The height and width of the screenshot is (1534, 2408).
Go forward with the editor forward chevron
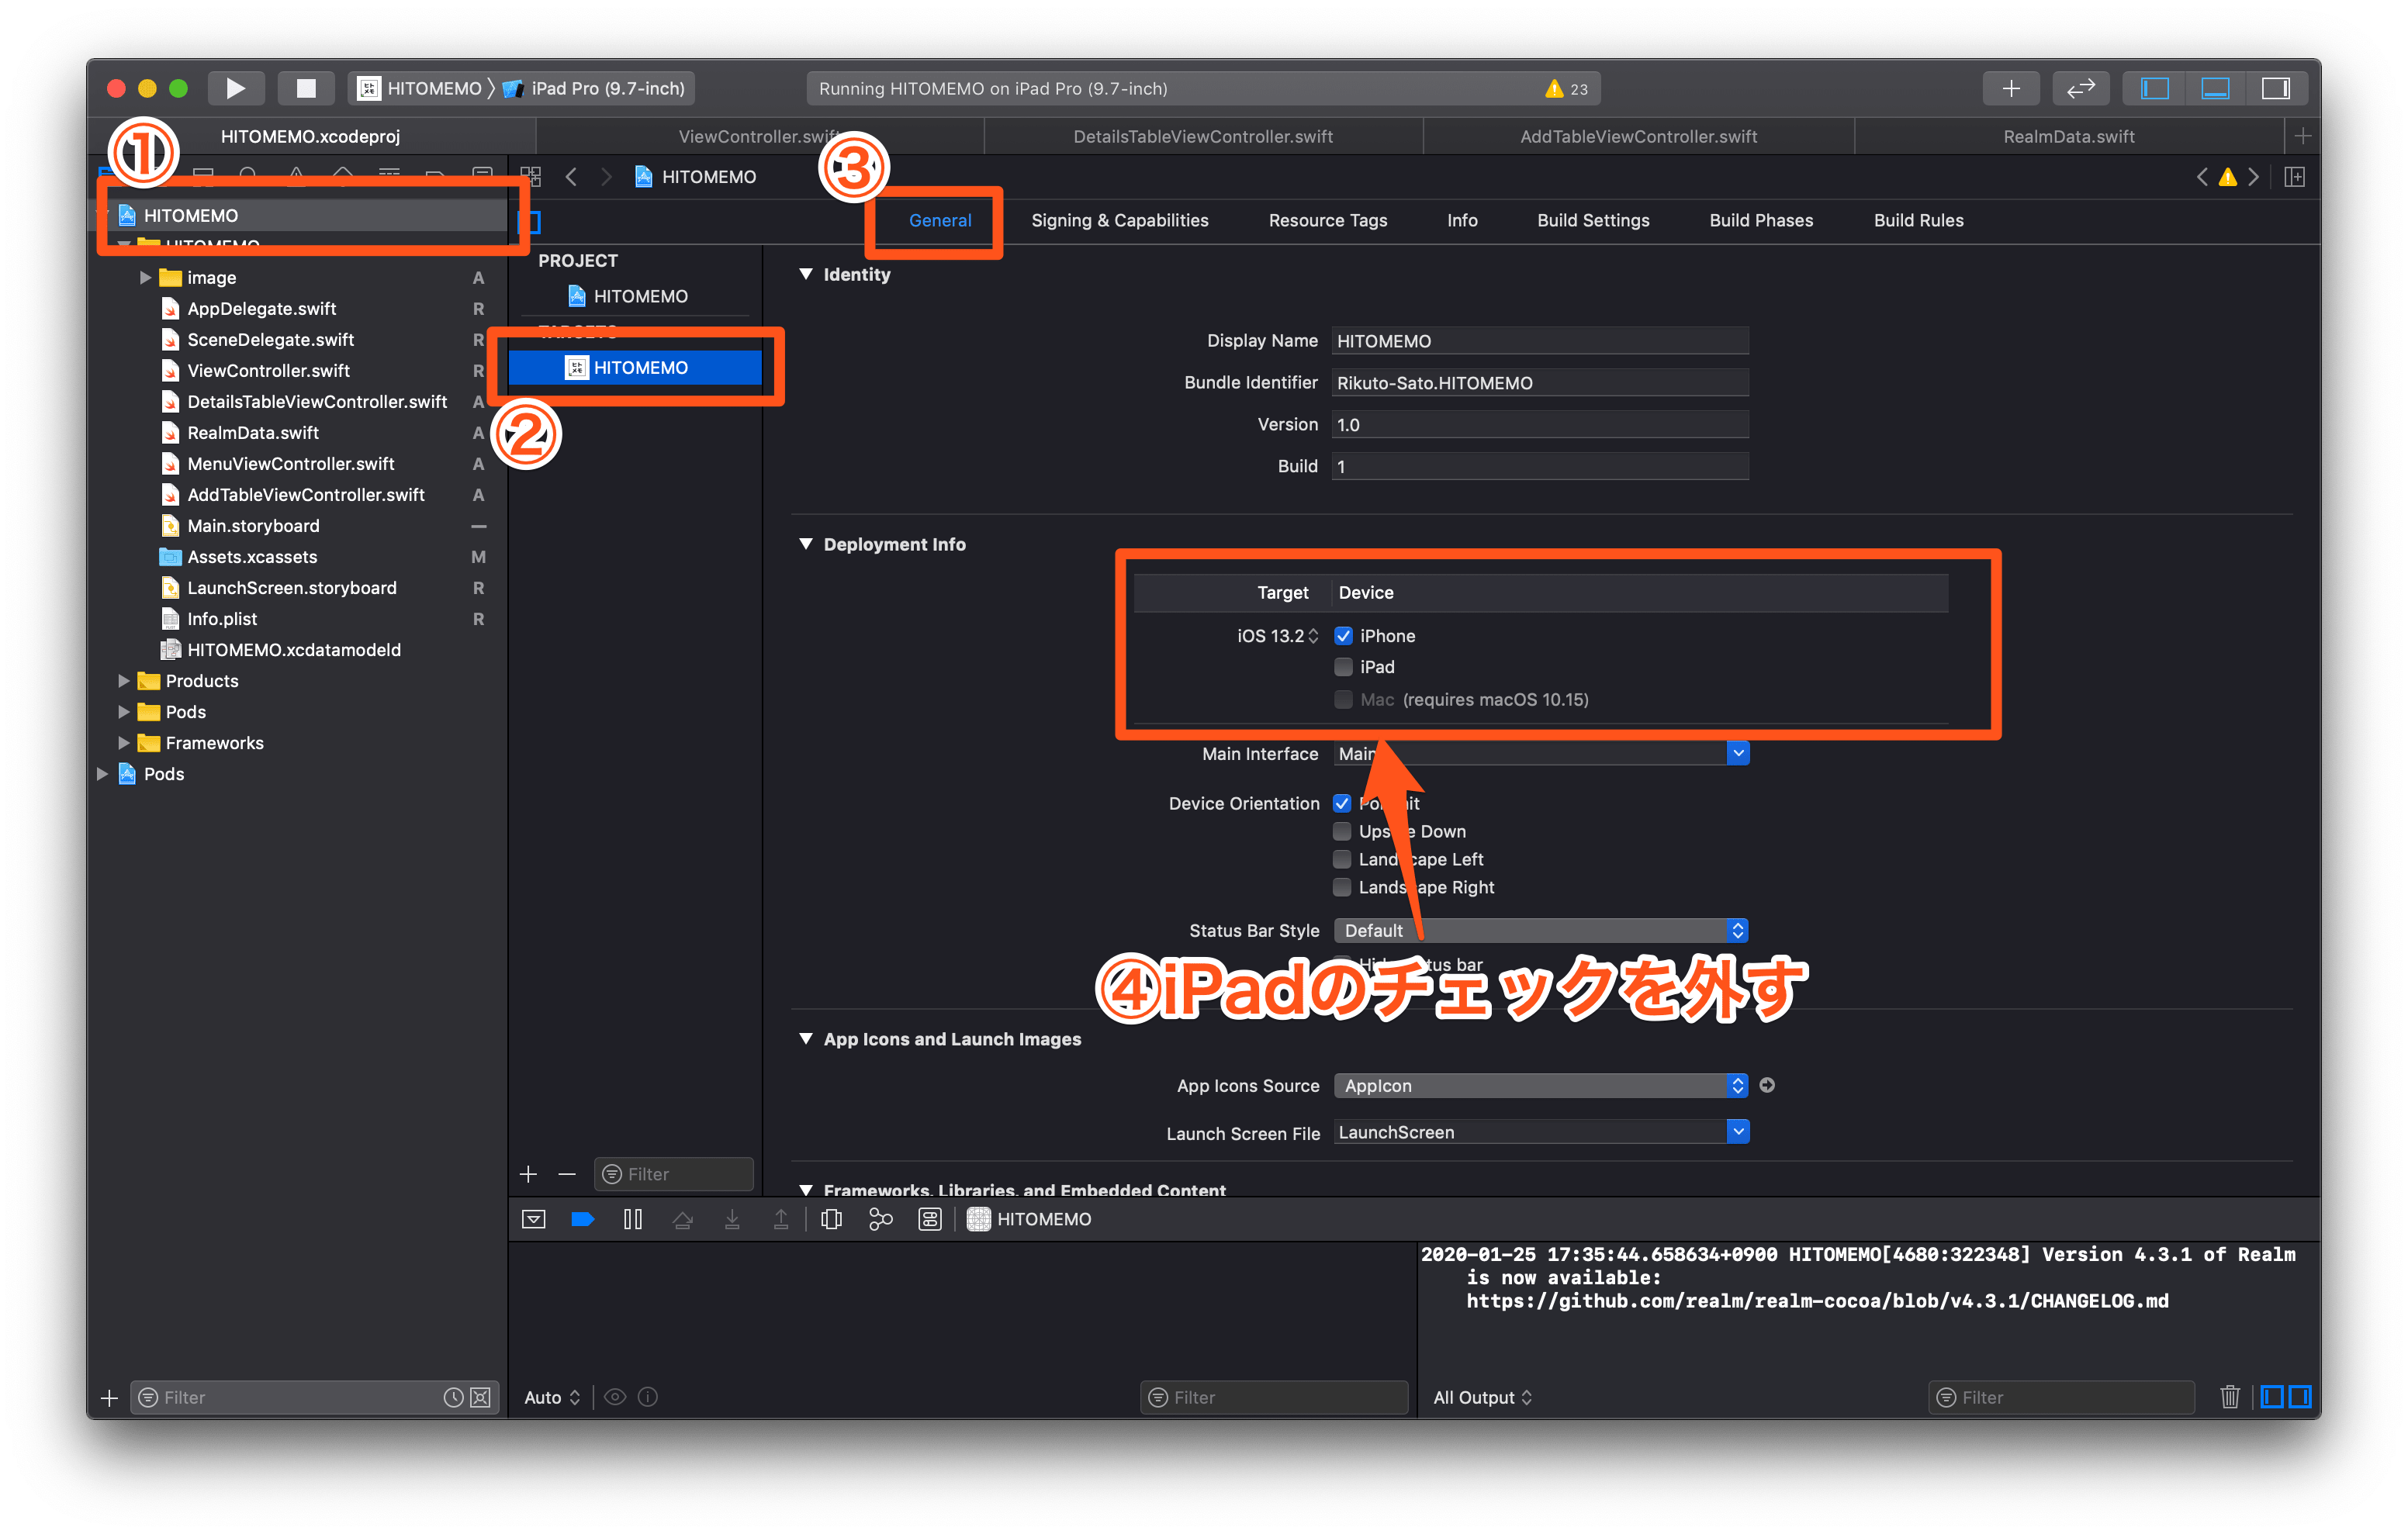coord(606,177)
